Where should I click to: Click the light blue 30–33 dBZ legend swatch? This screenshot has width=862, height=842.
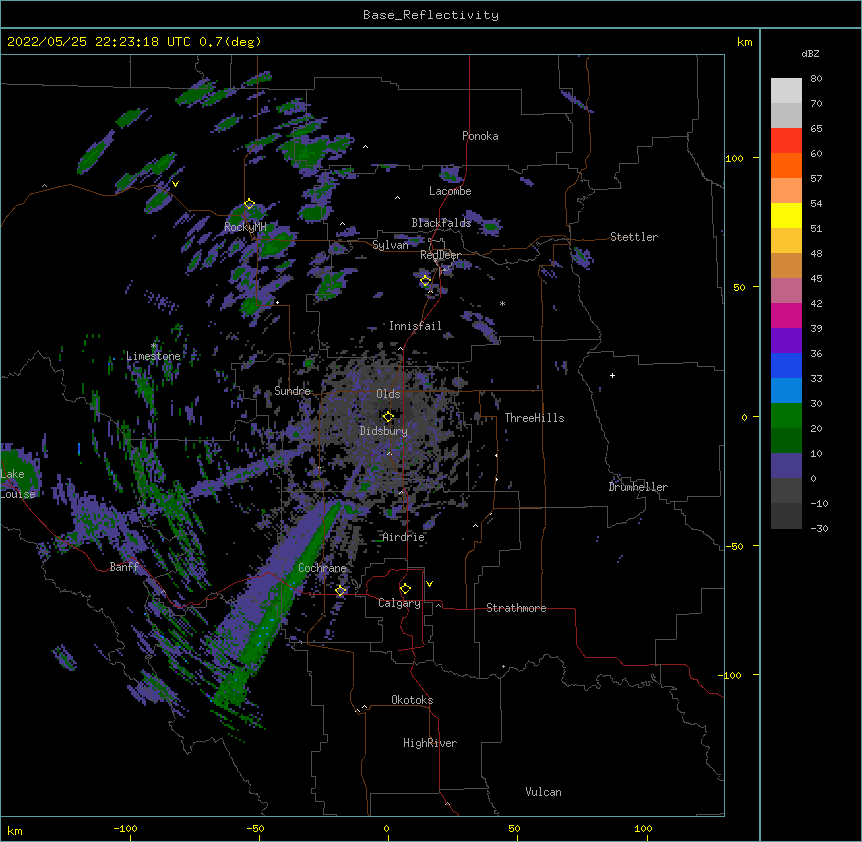coord(786,390)
